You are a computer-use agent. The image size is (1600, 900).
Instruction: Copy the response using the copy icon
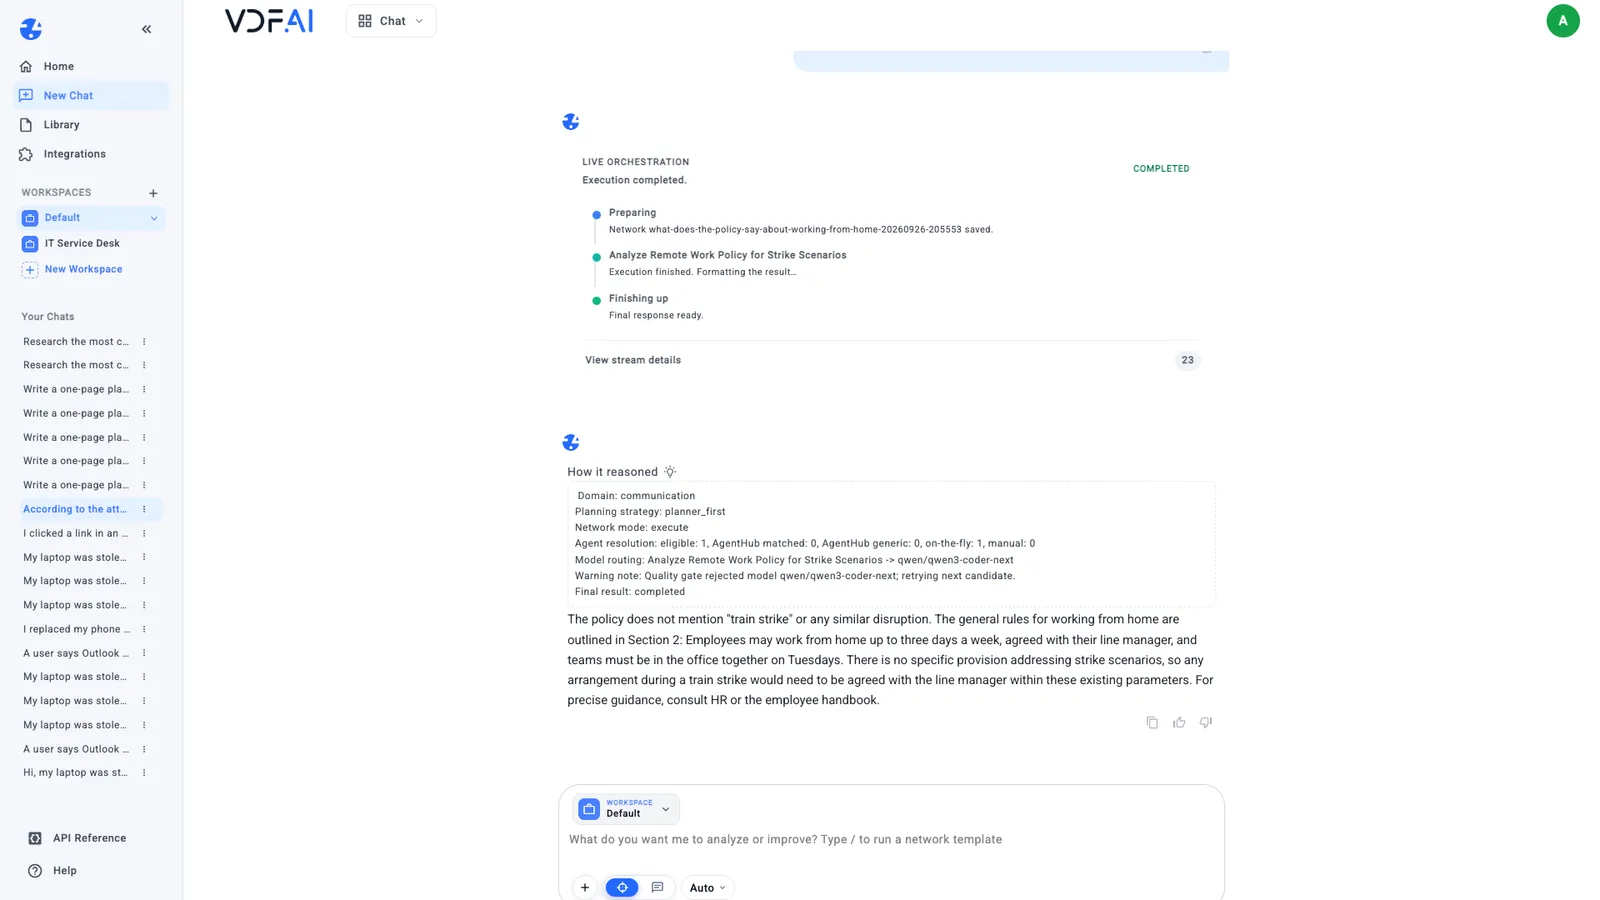pyautogui.click(x=1152, y=722)
